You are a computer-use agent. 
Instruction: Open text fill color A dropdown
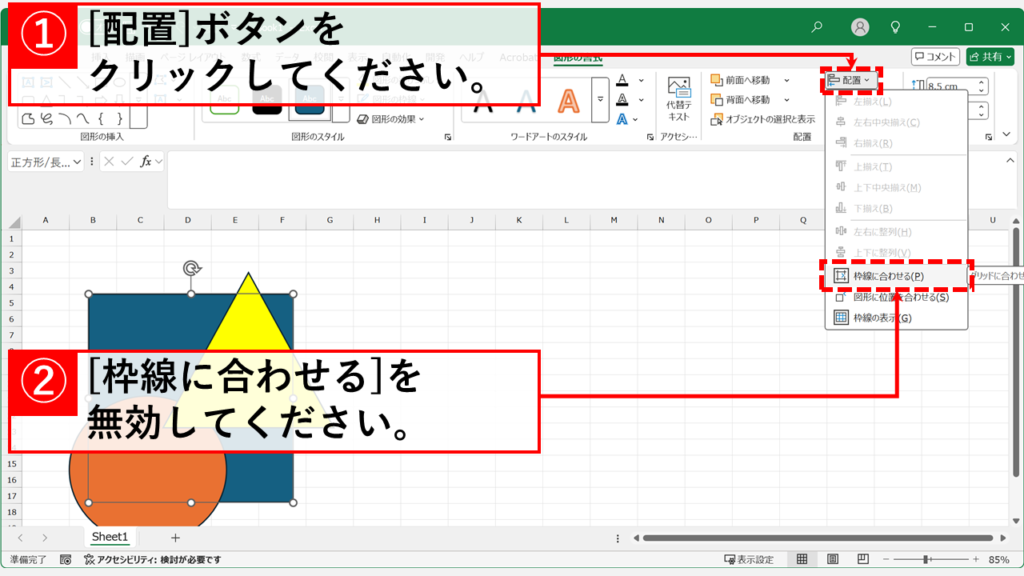[641, 80]
